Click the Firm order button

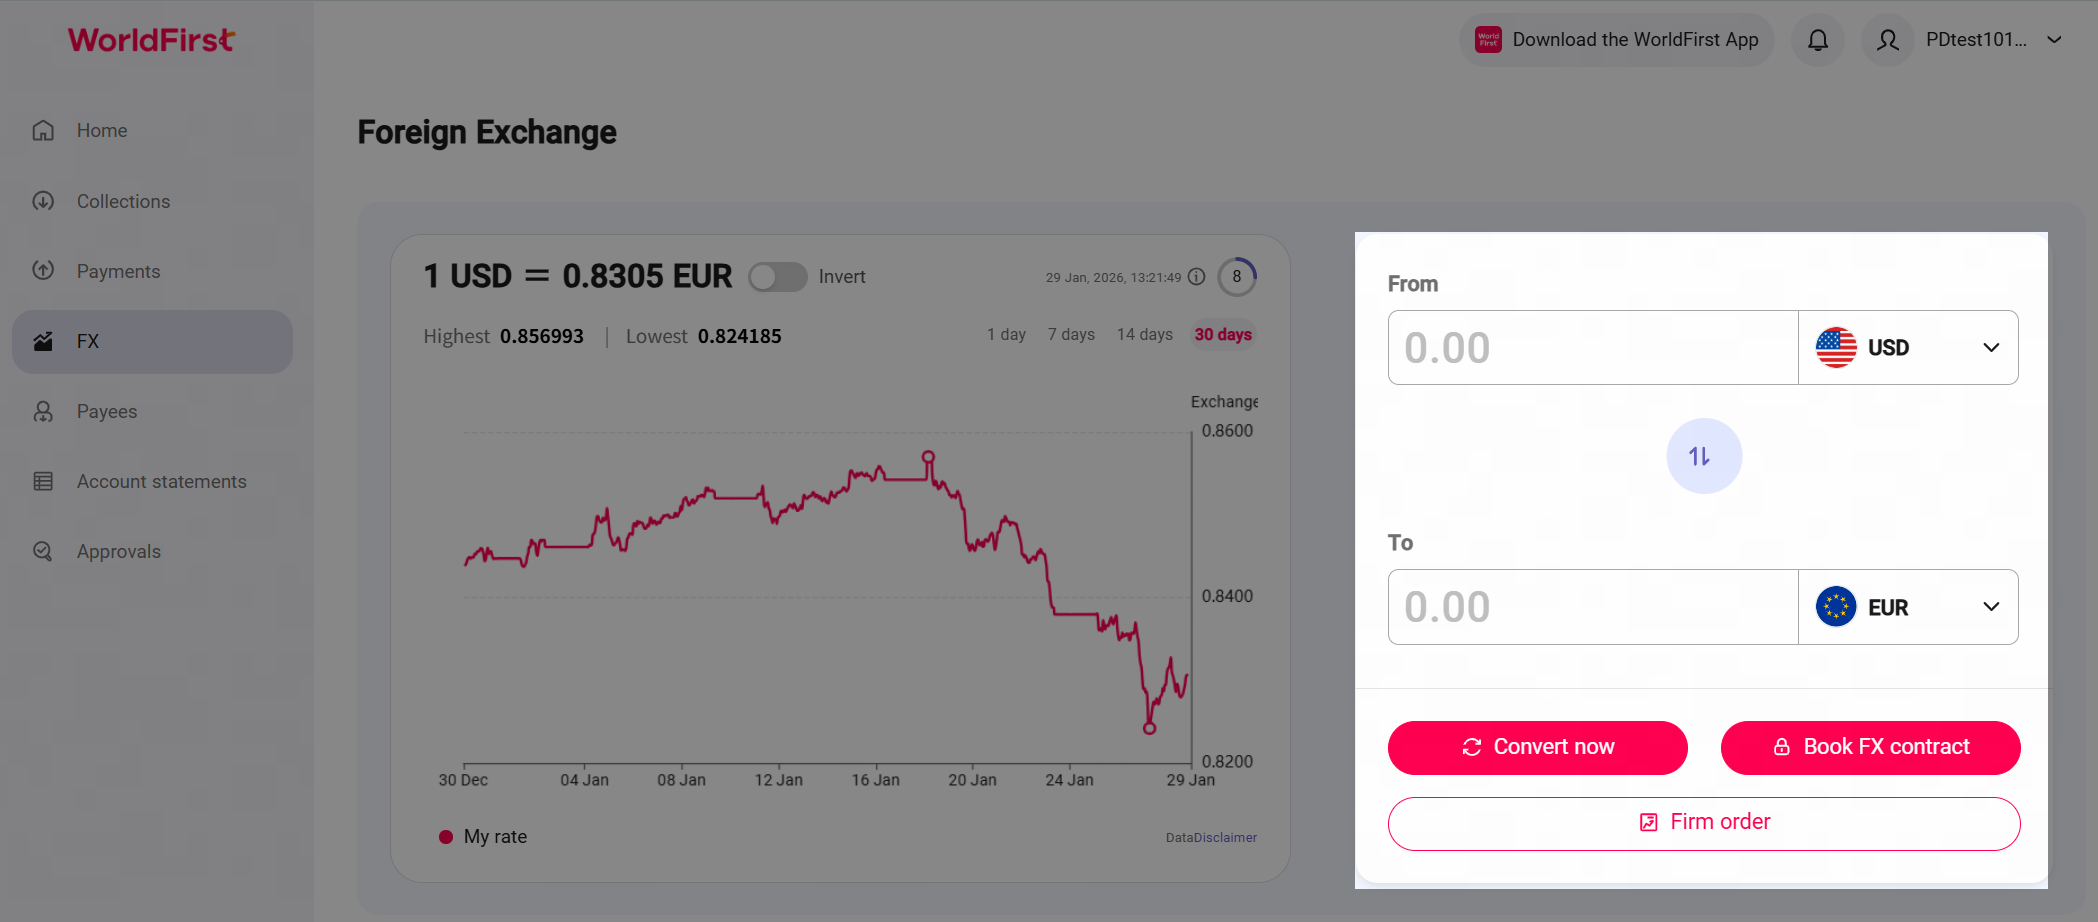[x=1703, y=823]
